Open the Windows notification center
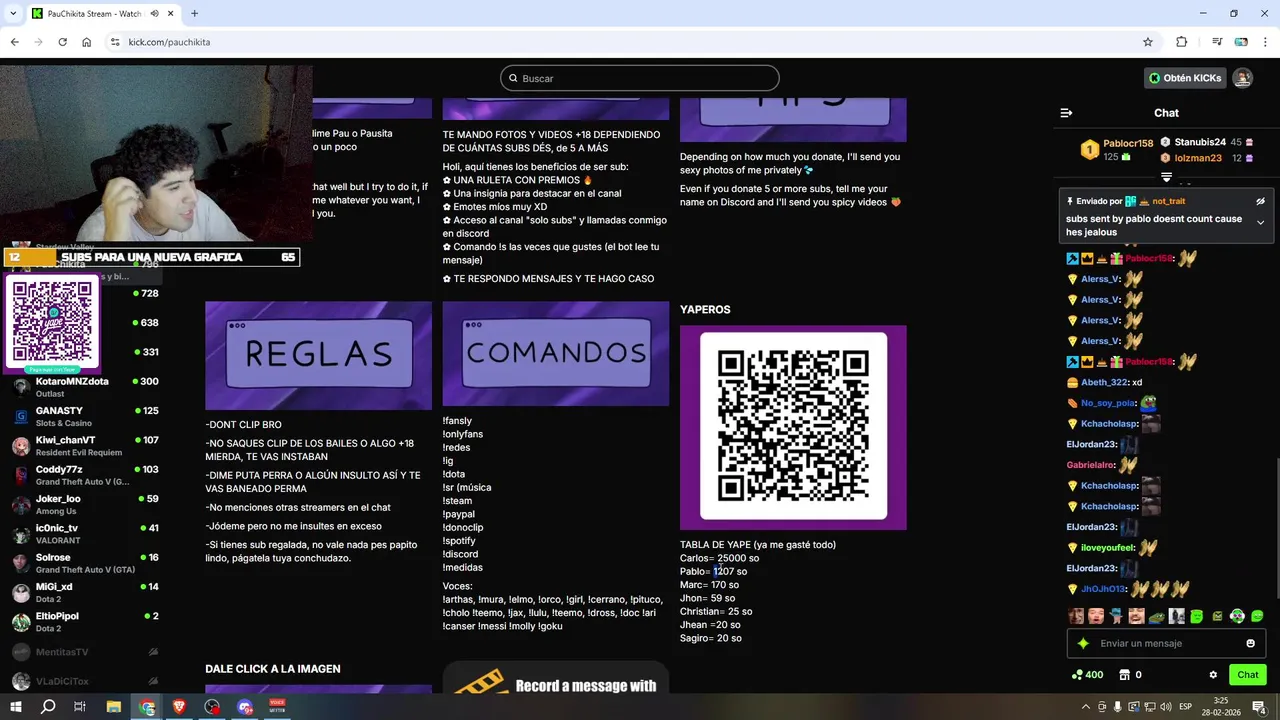This screenshot has height=720, width=1280. tap(1258, 707)
